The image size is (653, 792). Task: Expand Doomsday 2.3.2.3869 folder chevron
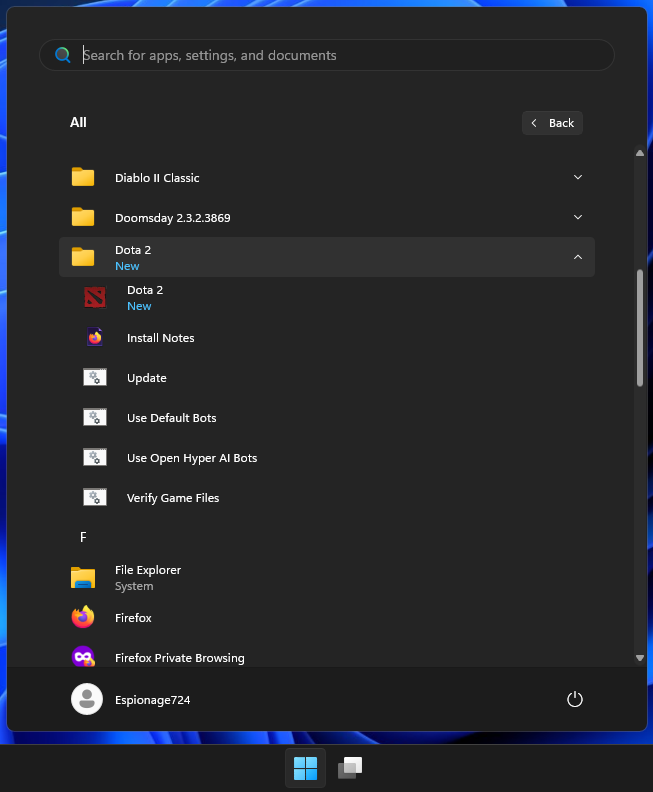[577, 218]
